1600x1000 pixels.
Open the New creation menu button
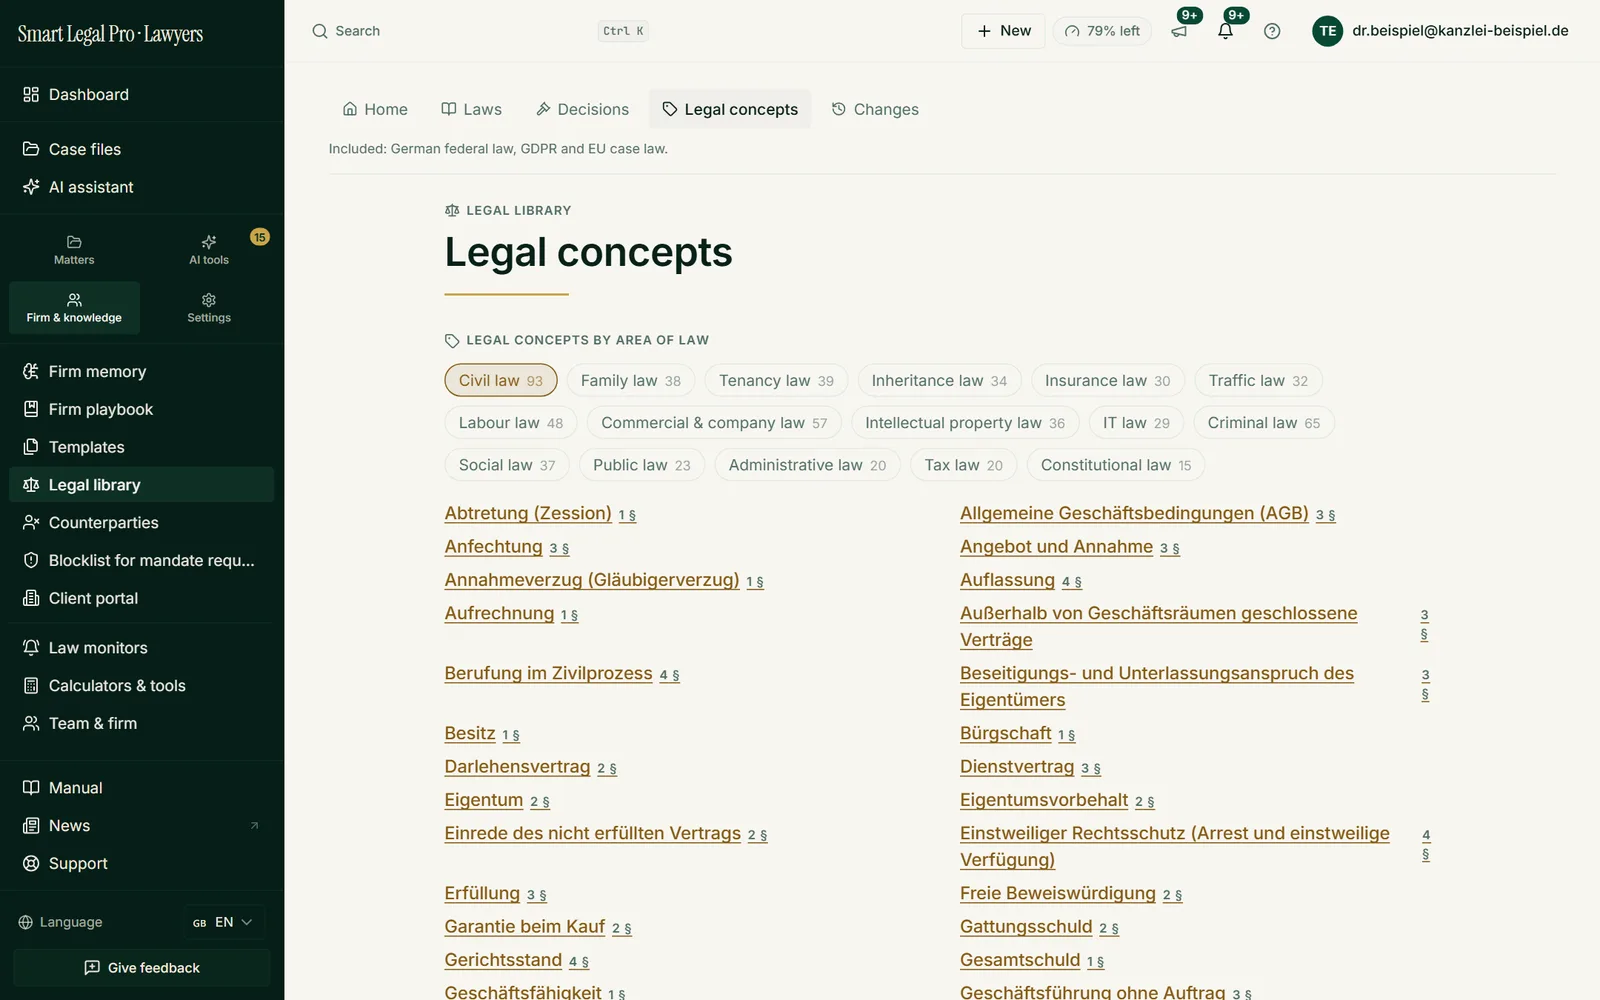point(1003,31)
